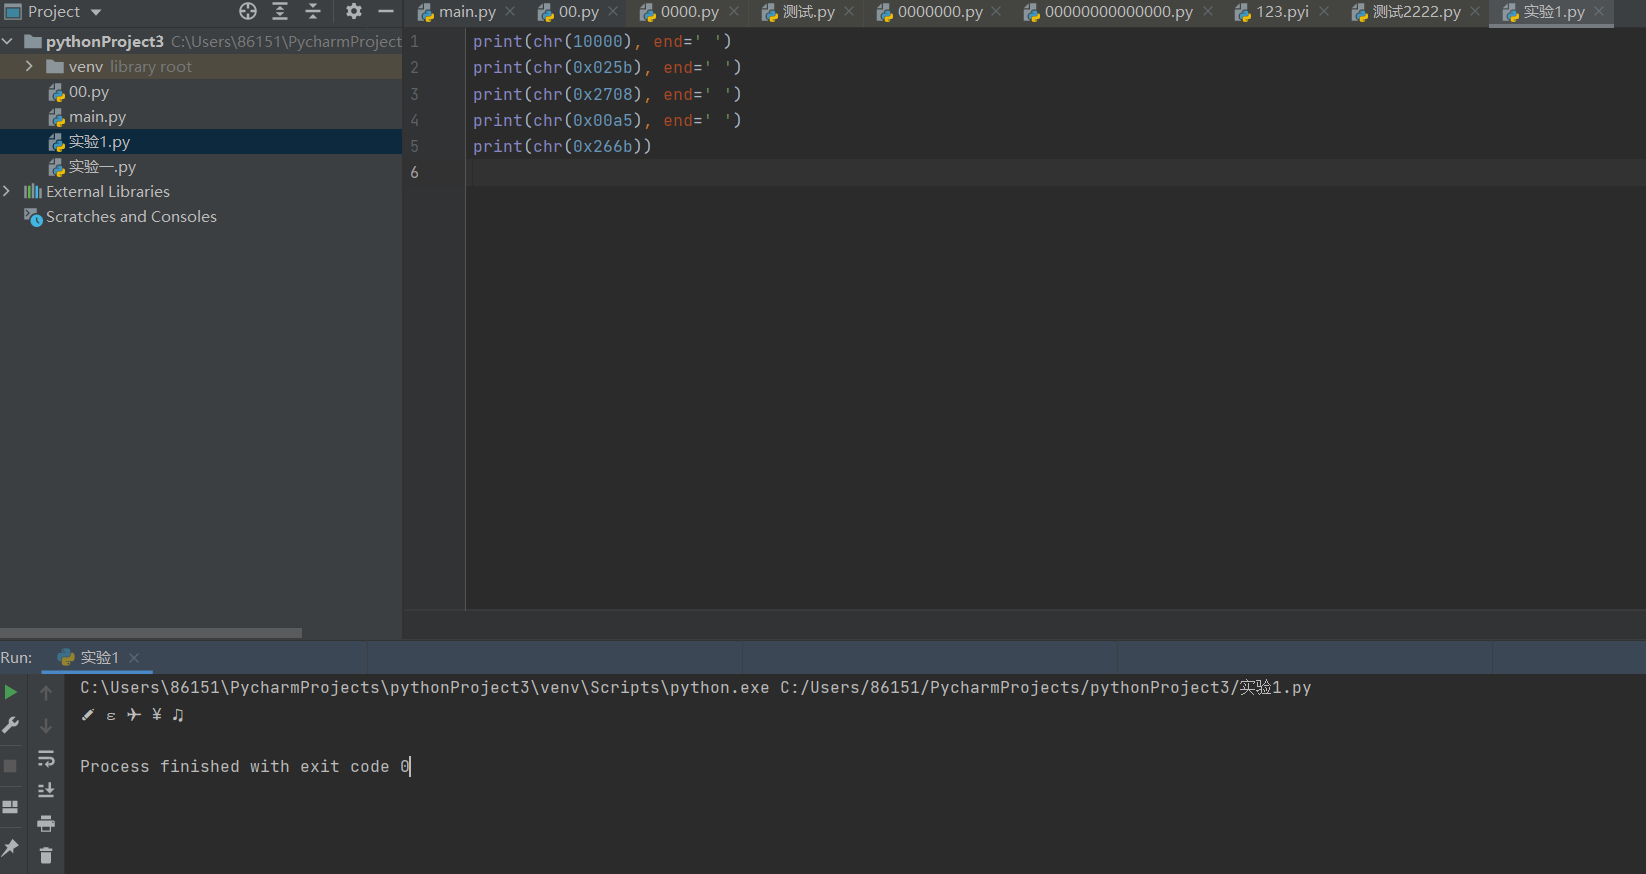Image resolution: width=1646 pixels, height=874 pixels.
Task: Hide the Project tool window
Action: click(x=386, y=11)
